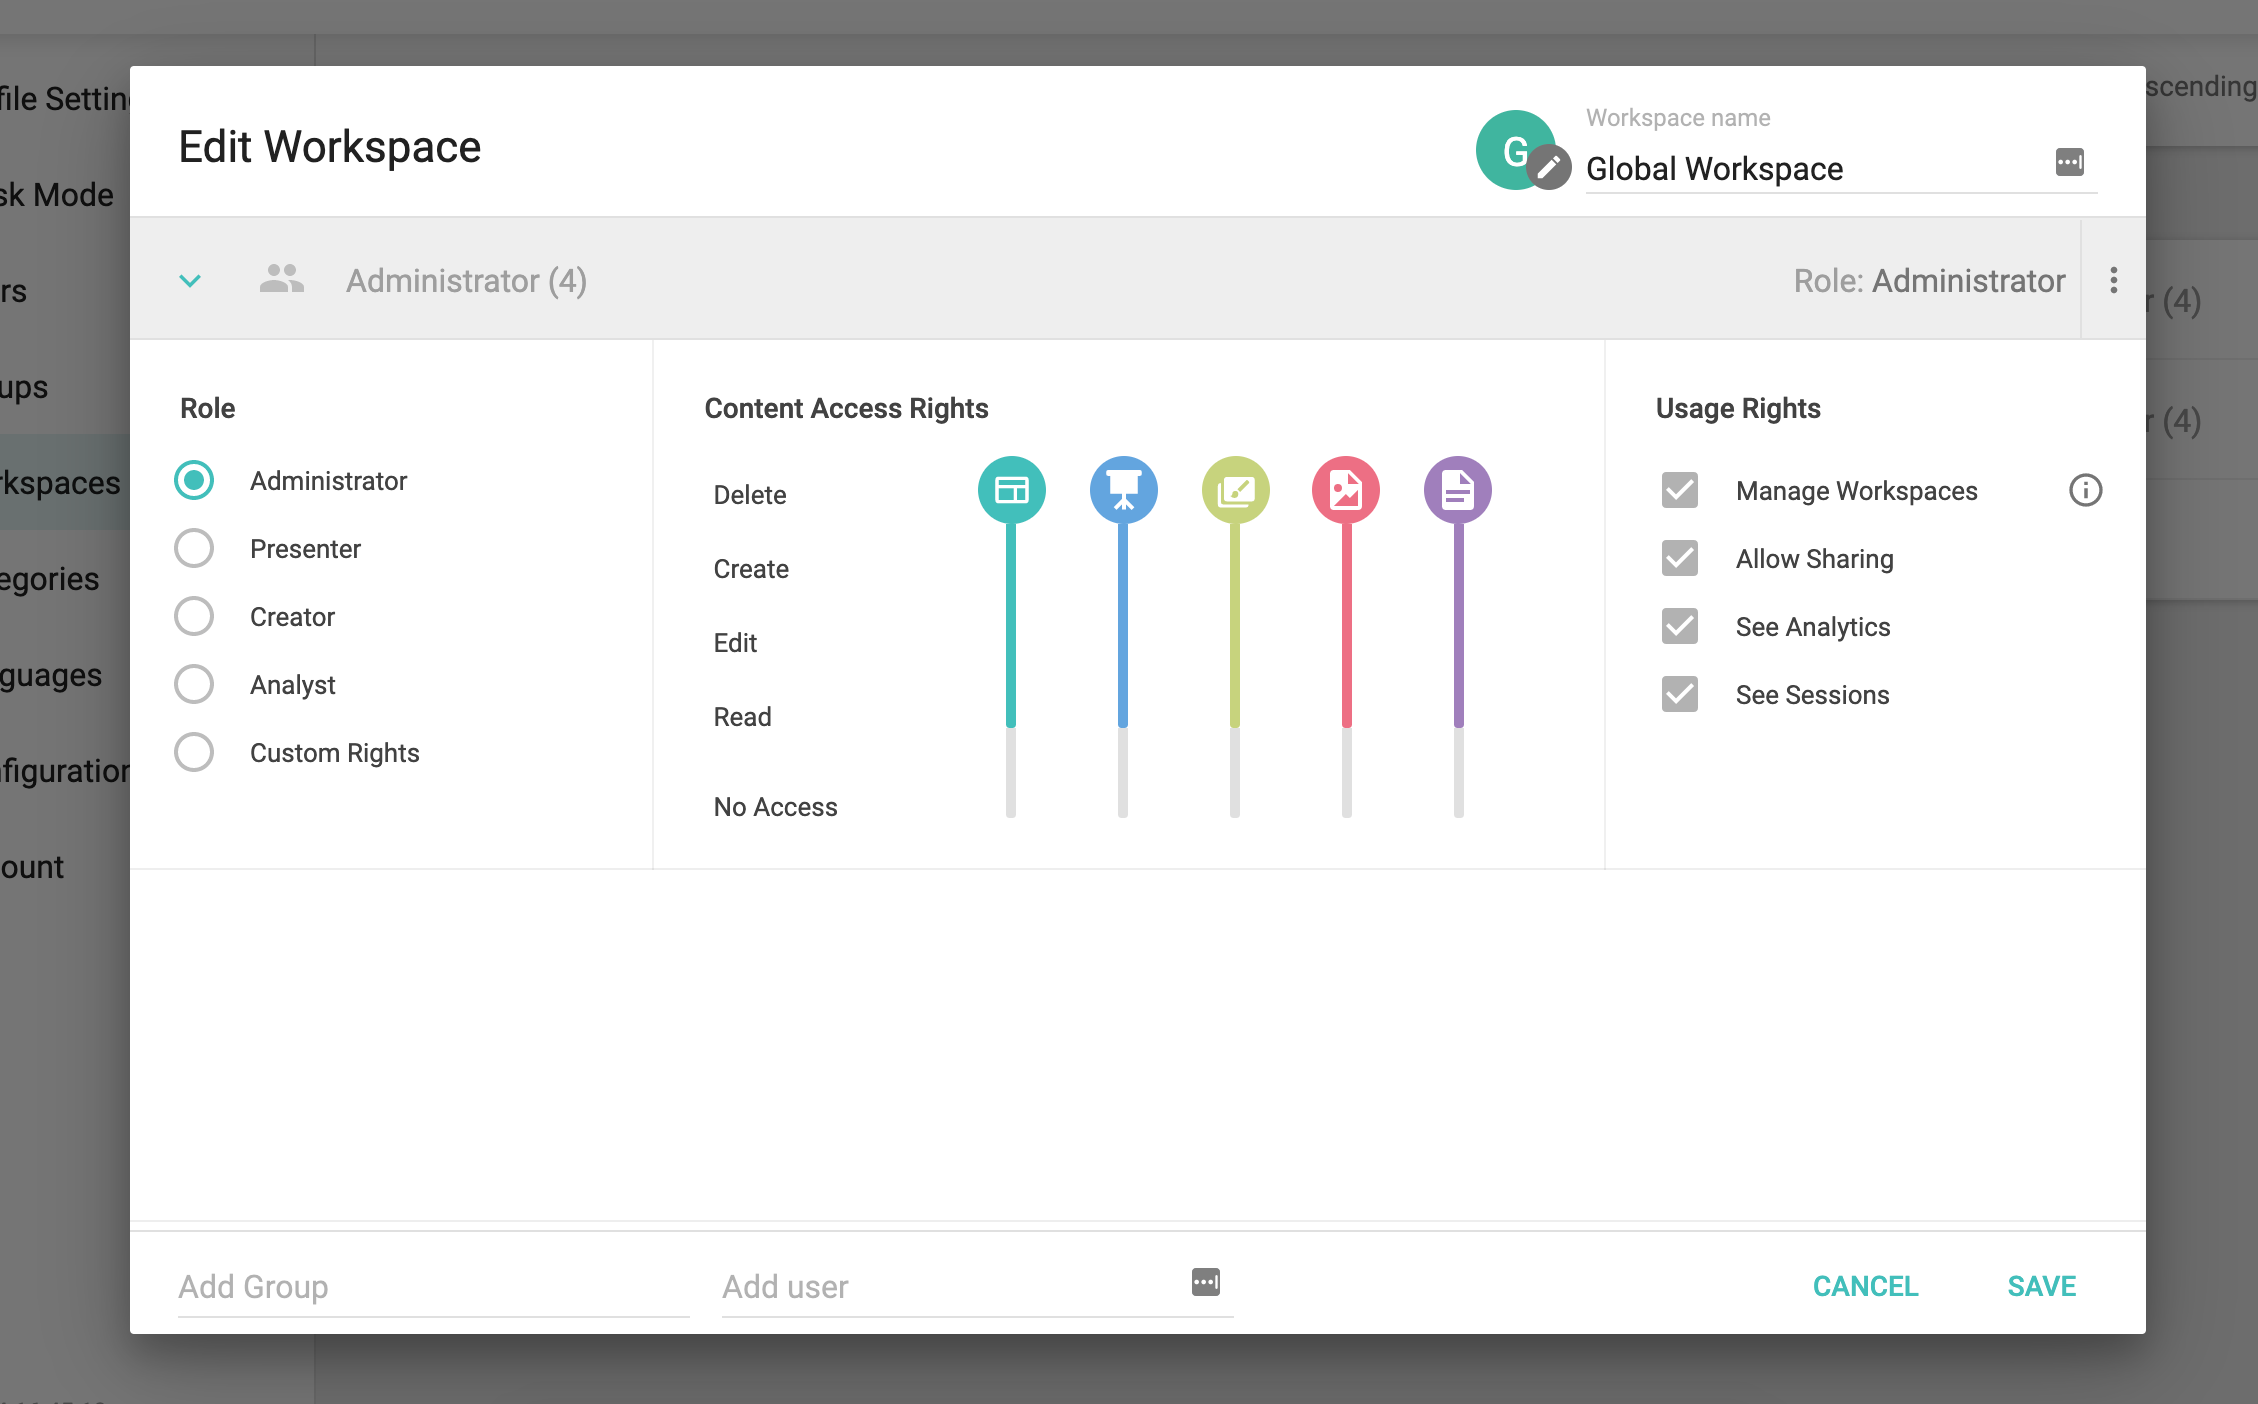Open Groups item in background sidebar
Screen dimensions: 2258x1404
tap(64, 386)
